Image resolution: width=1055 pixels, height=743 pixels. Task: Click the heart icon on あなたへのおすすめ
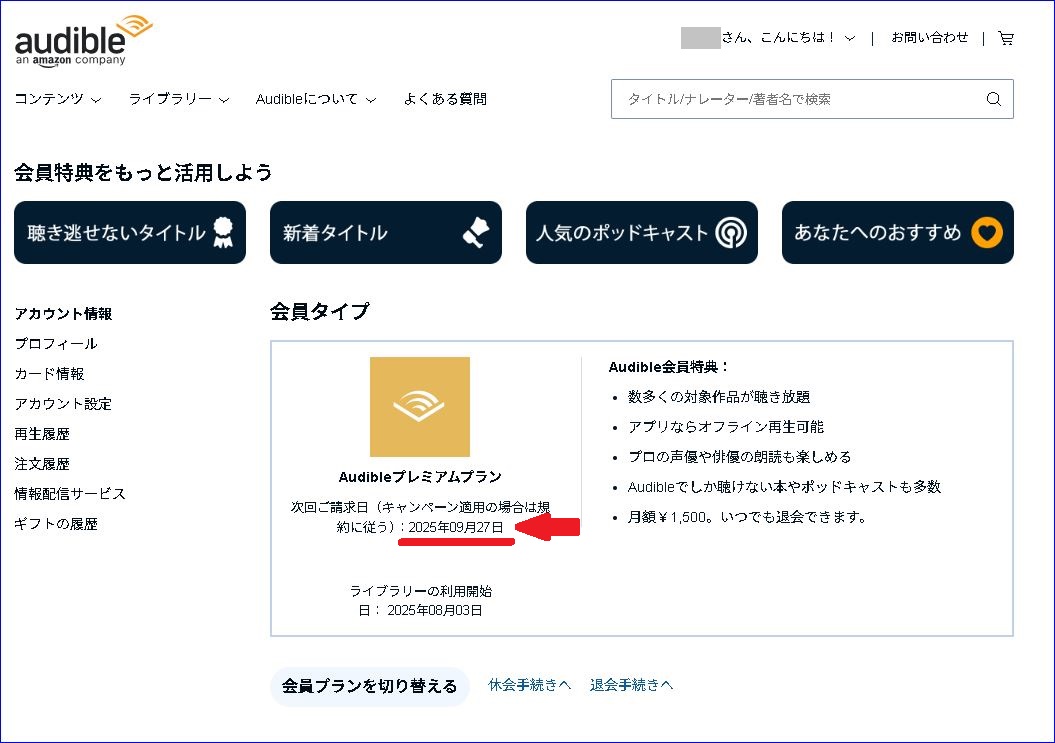(986, 232)
